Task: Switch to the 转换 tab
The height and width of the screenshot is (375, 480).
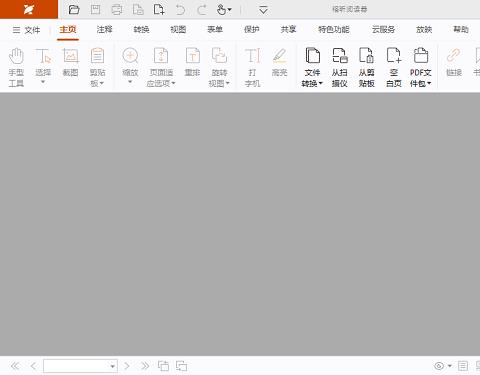Action: point(141,30)
